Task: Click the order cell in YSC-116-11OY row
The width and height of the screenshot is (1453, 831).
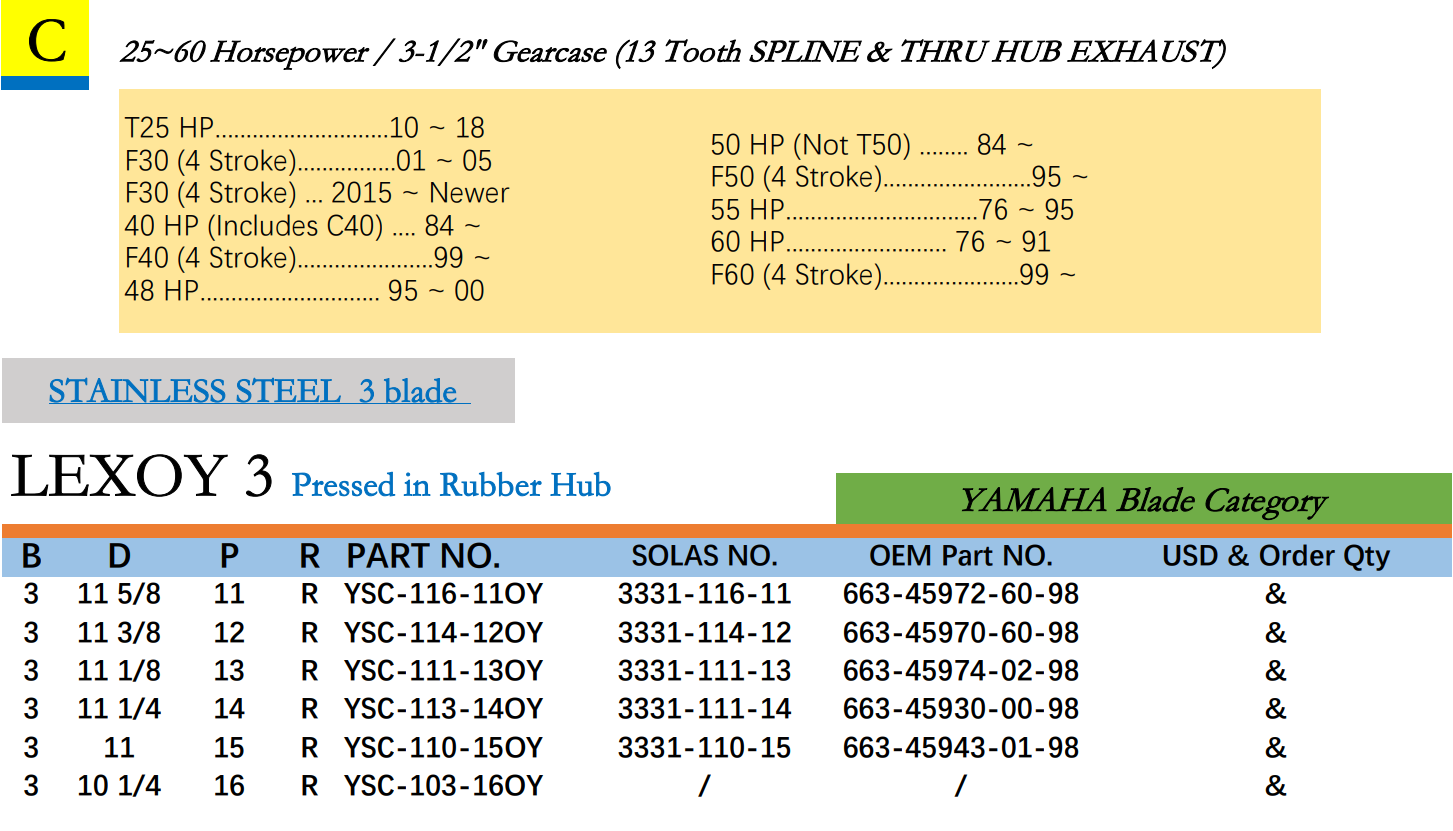Action: 1276,594
